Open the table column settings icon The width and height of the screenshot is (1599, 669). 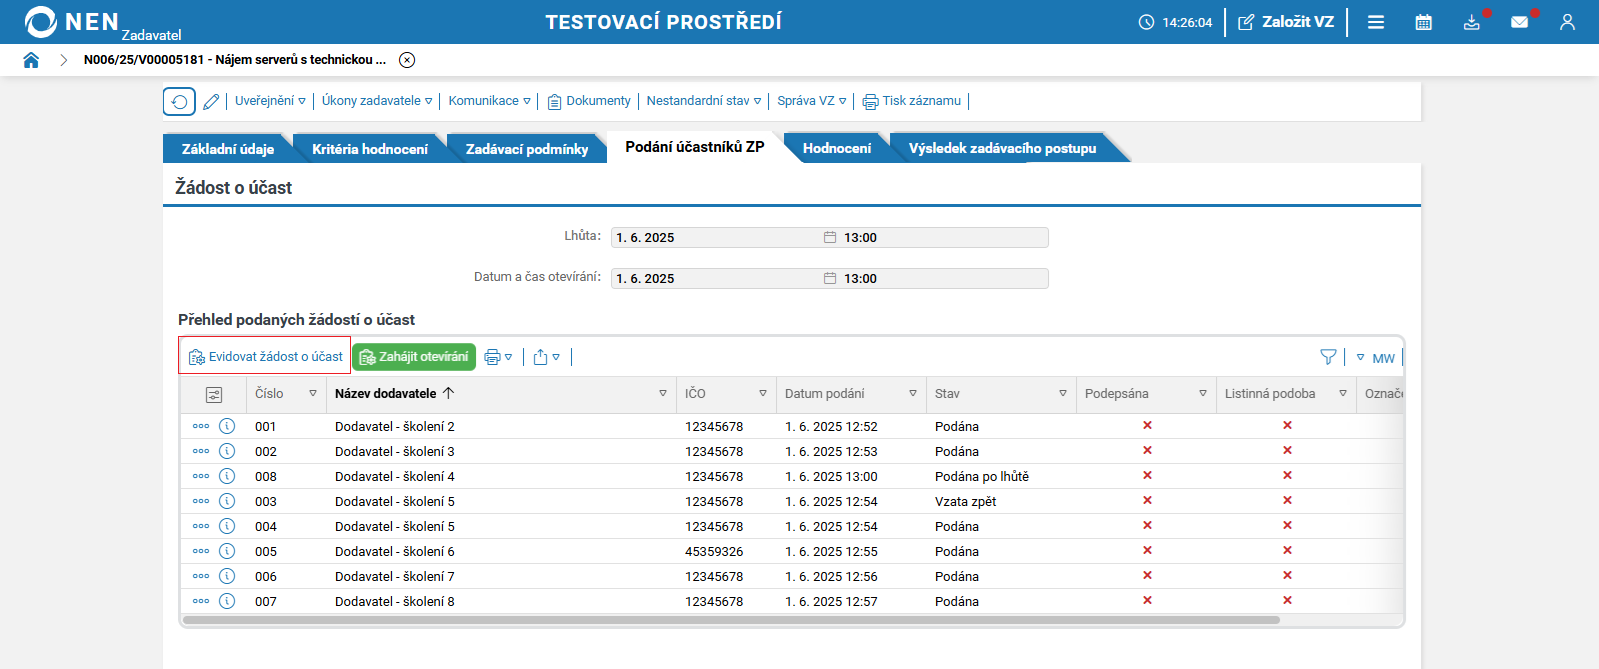pyautogui.click(x=214, y=394)
